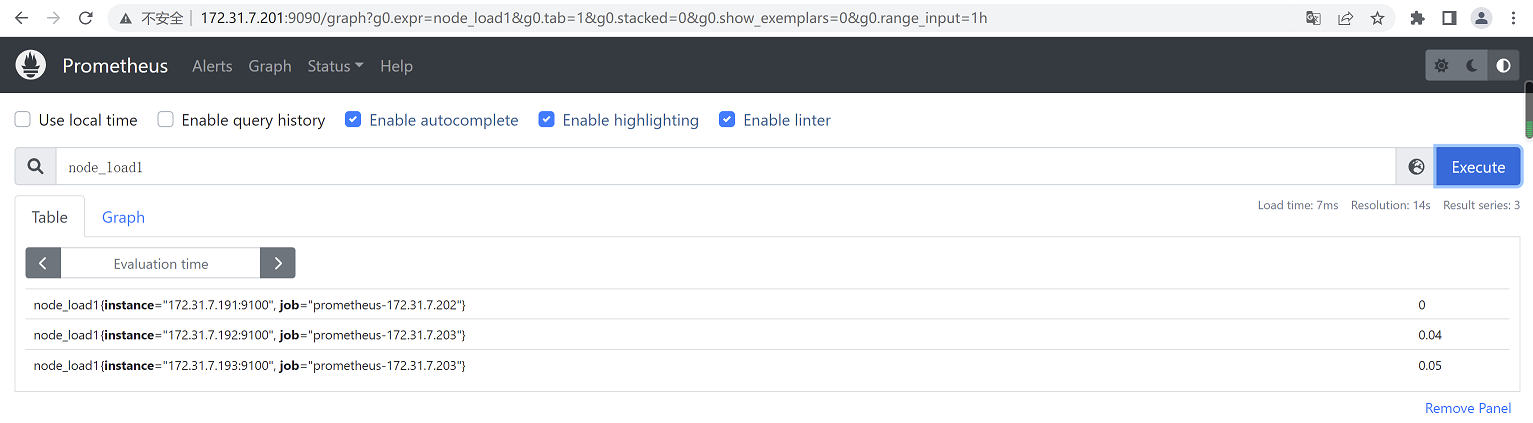
Task: Reload the browser page
Action: coord(86,18)
